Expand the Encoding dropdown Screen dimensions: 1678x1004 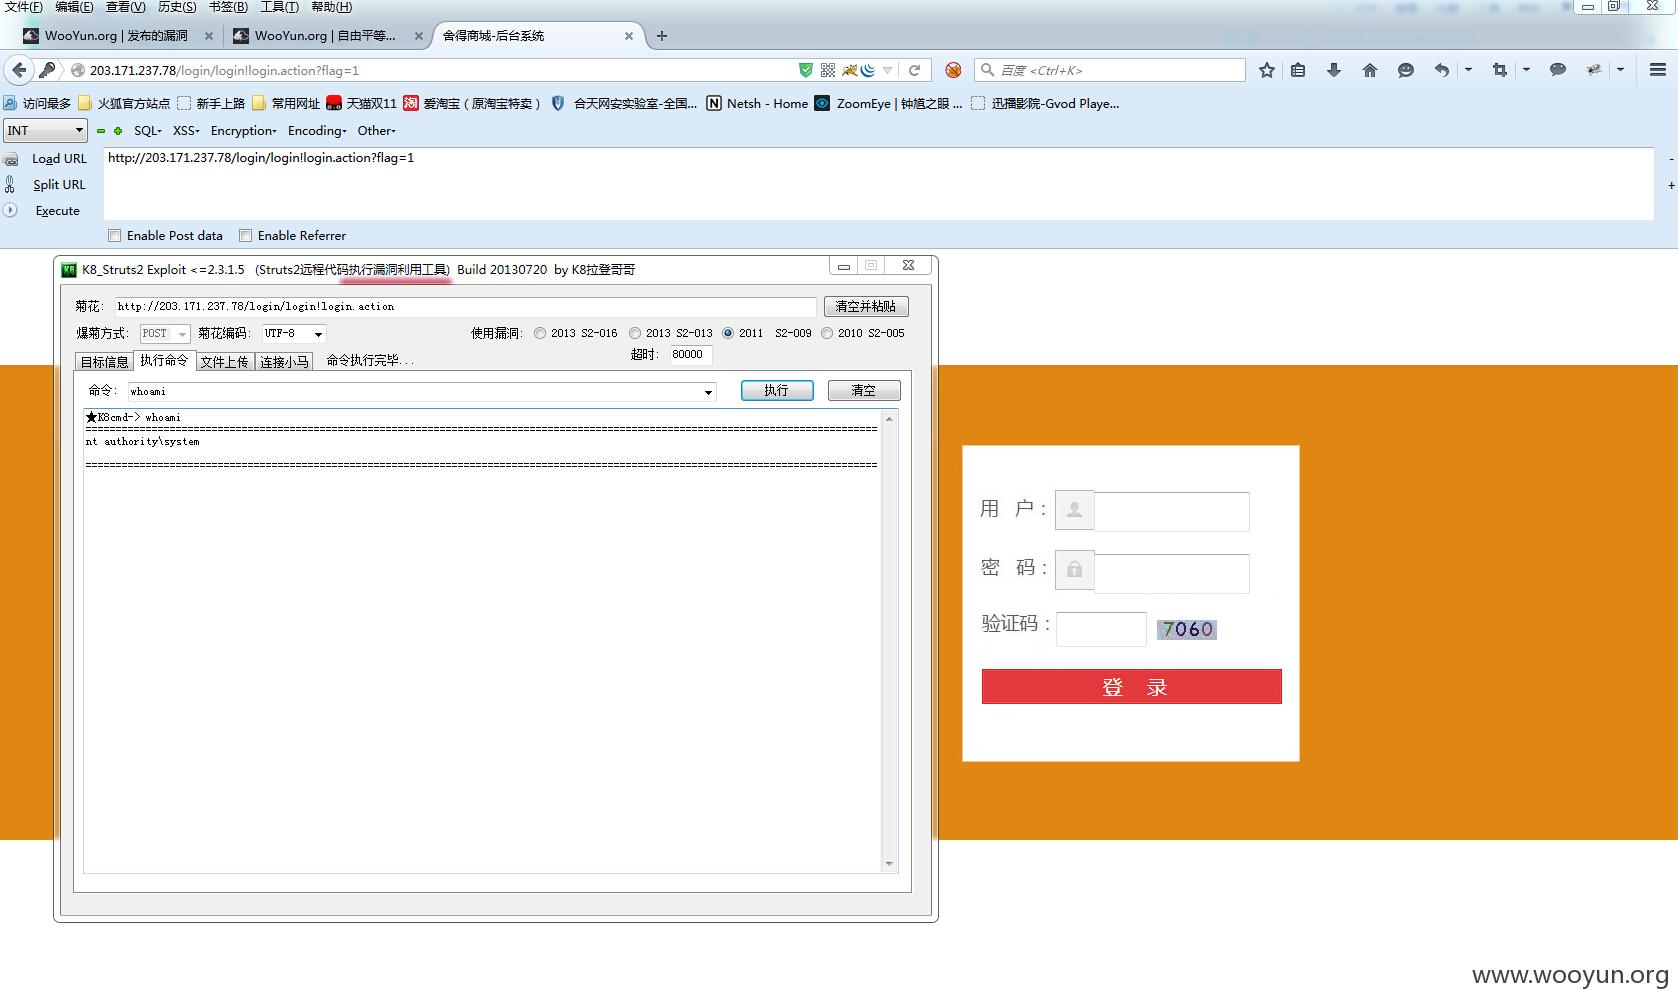pos(317,131)
